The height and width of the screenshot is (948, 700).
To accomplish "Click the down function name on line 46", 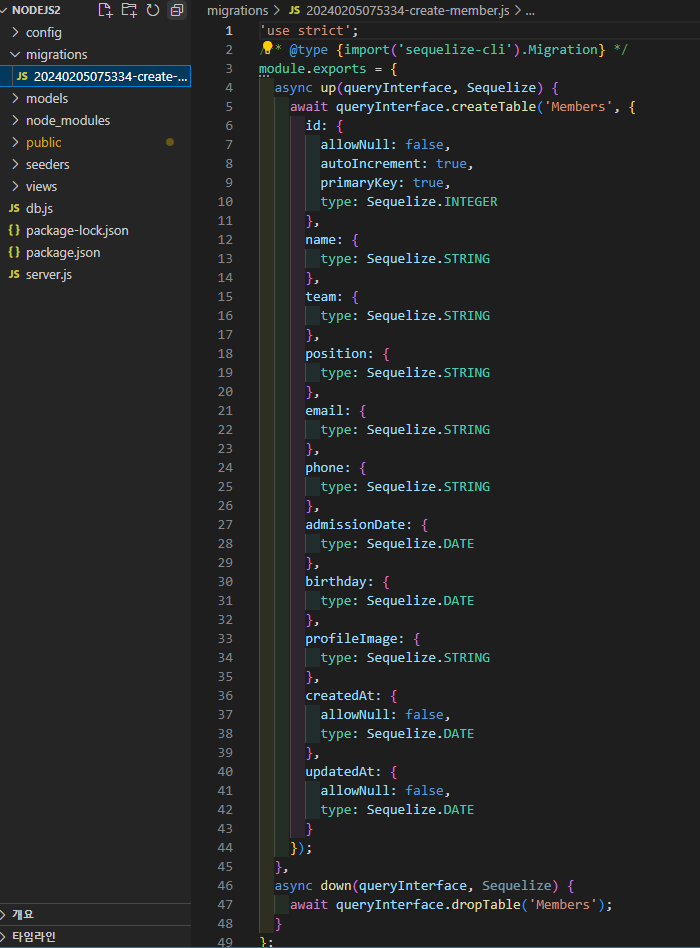I will pyautogui.click(x=335, y=885).
